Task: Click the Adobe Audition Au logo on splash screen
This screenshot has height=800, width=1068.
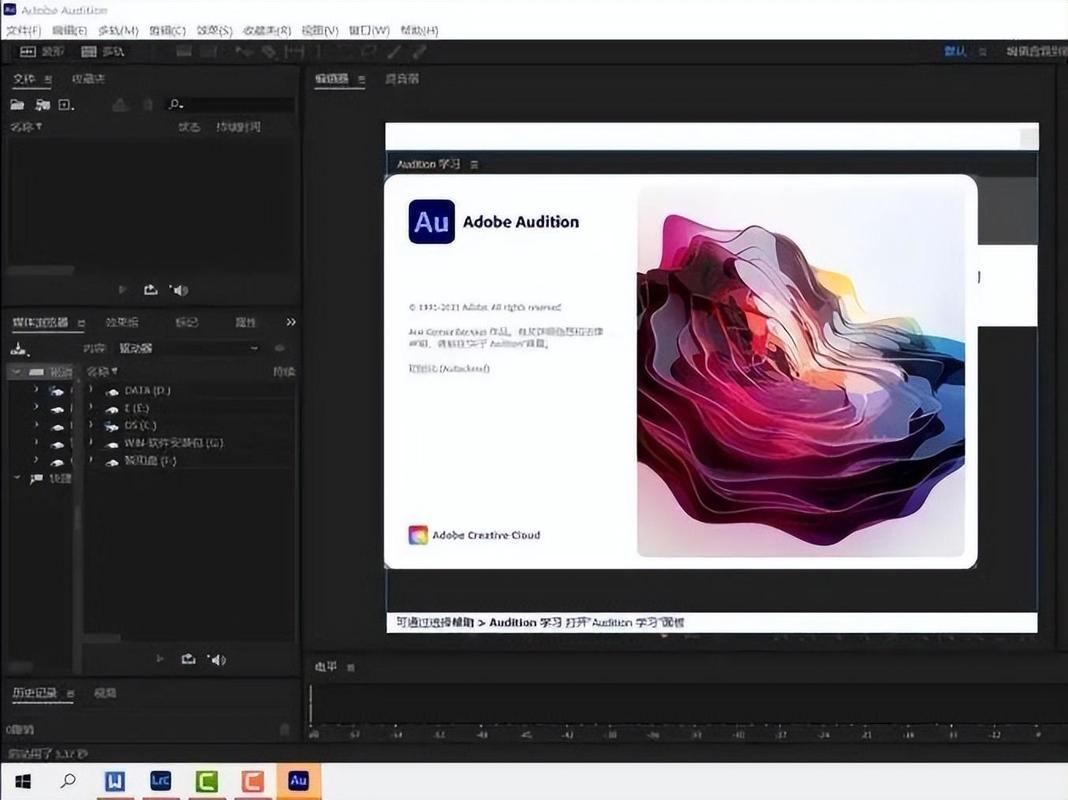Action: [431, 221]
